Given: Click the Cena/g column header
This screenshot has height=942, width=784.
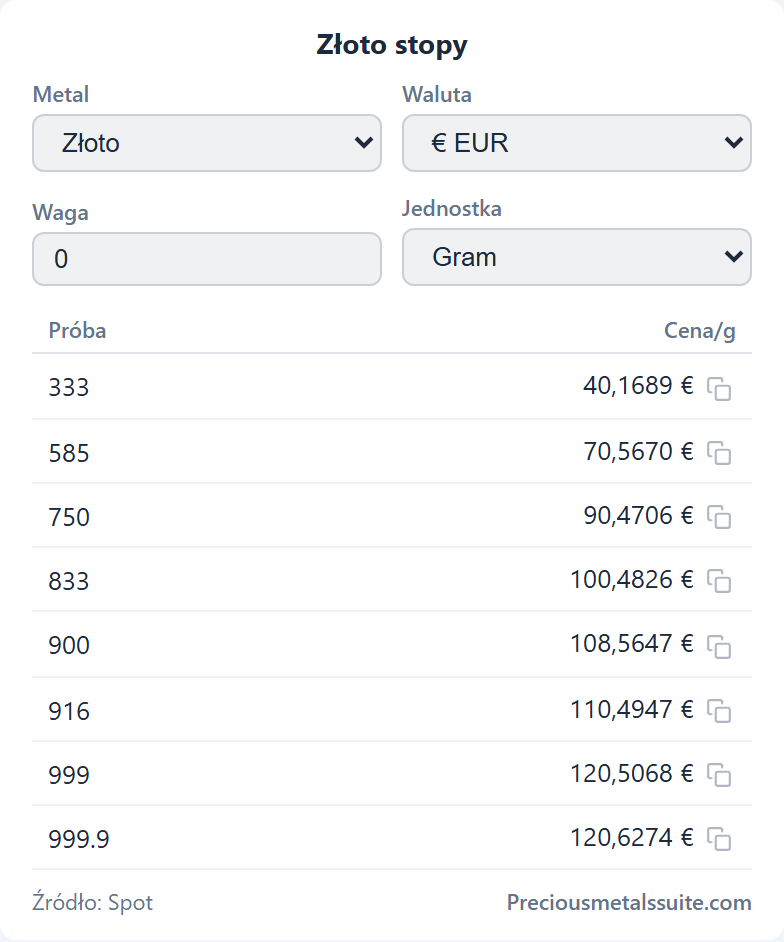Looking at the screenshot, I should point(699,330).
